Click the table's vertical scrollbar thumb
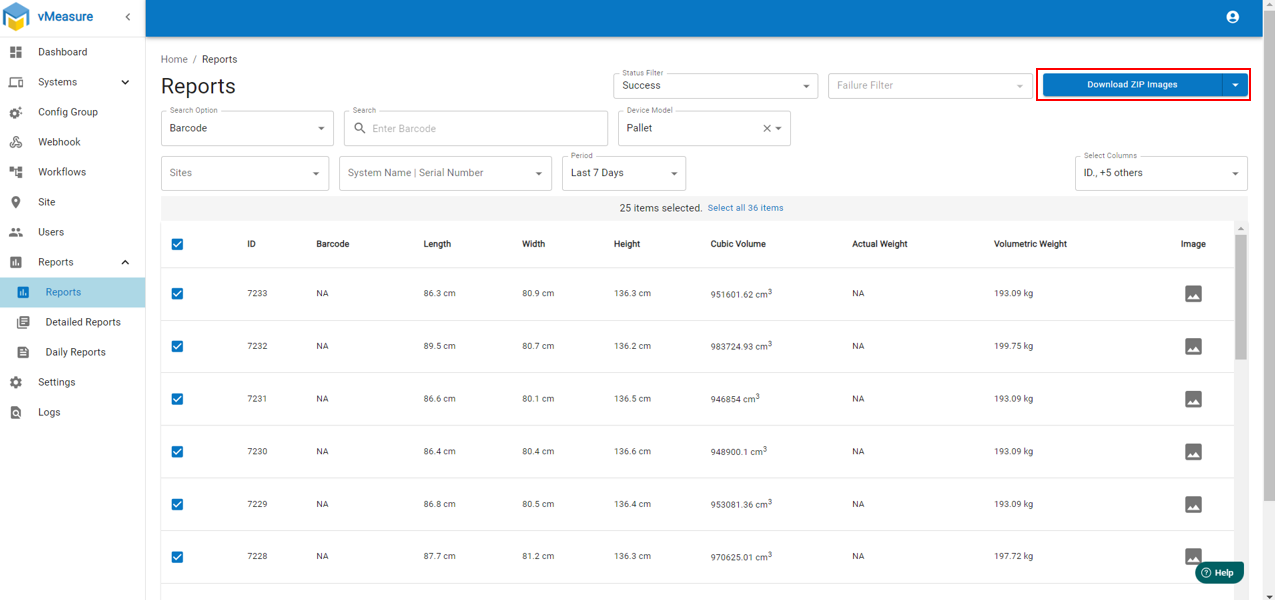 pos(1241,296)
